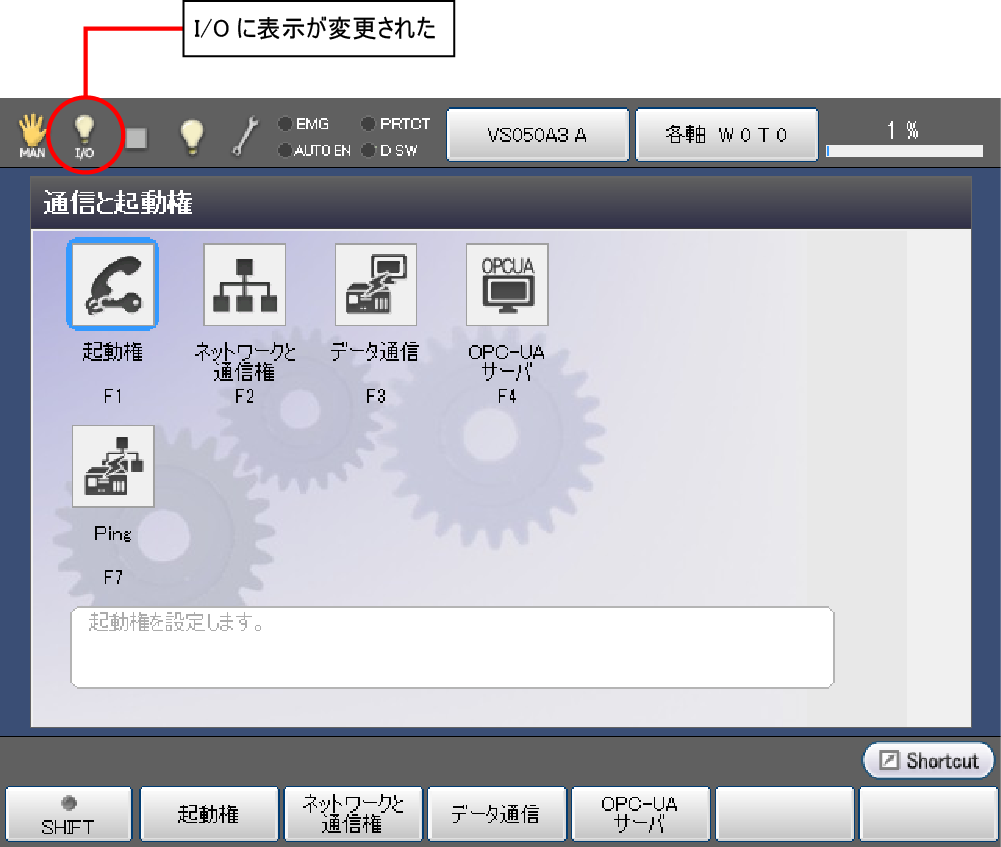Toggle the SHIFT key button

pyautogui.click(x=68, y=815)
